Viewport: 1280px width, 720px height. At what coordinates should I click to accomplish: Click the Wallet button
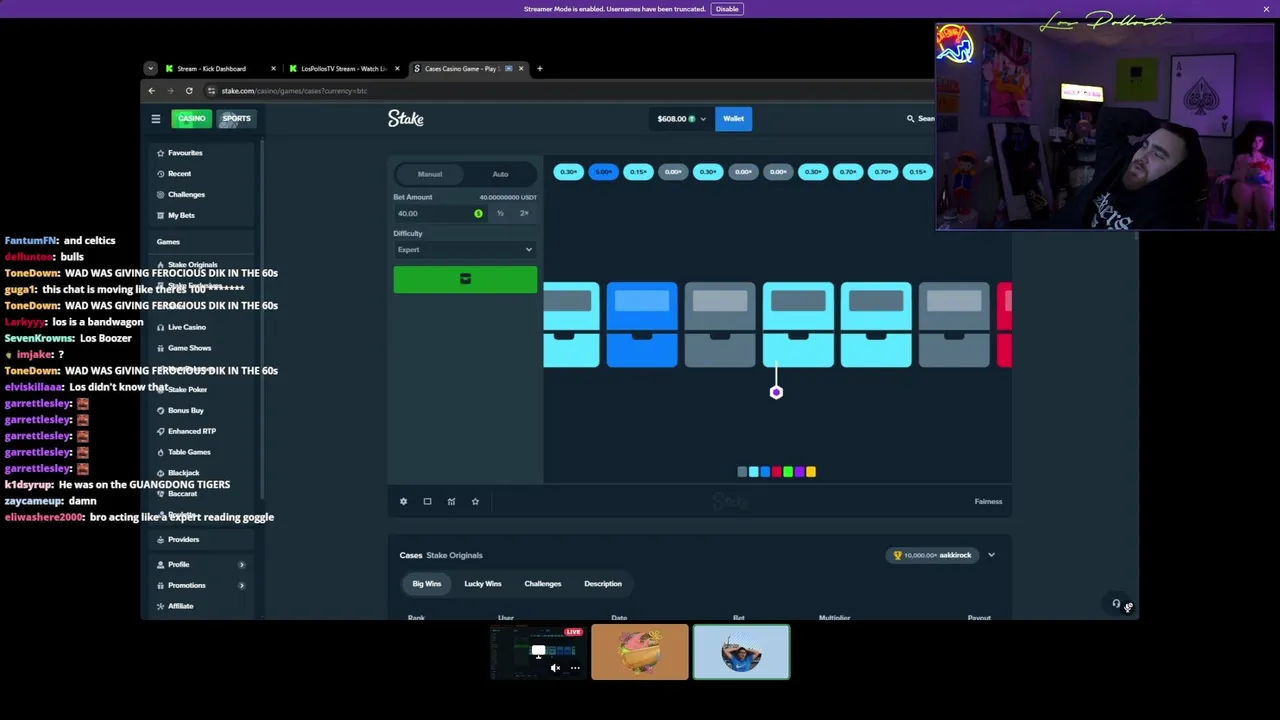733,119
